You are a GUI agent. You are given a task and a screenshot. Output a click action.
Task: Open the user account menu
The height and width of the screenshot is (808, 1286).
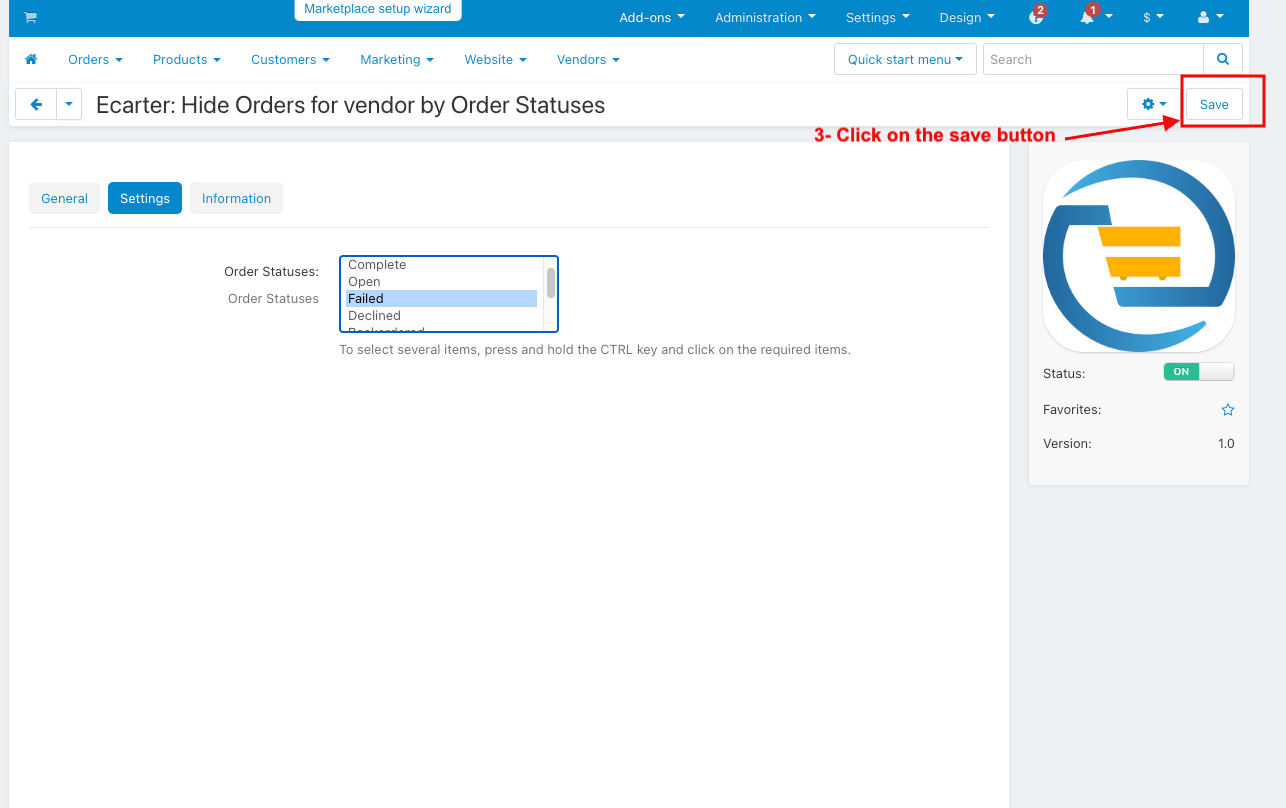pos(1210,17)
